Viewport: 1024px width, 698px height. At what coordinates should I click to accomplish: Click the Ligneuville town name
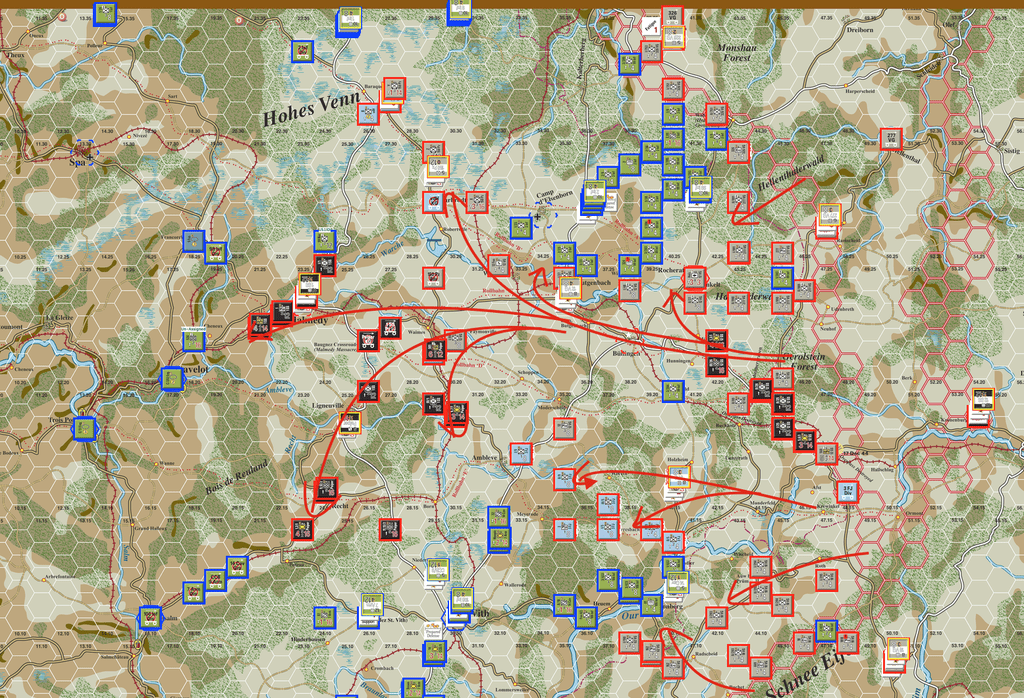[328, 405]
